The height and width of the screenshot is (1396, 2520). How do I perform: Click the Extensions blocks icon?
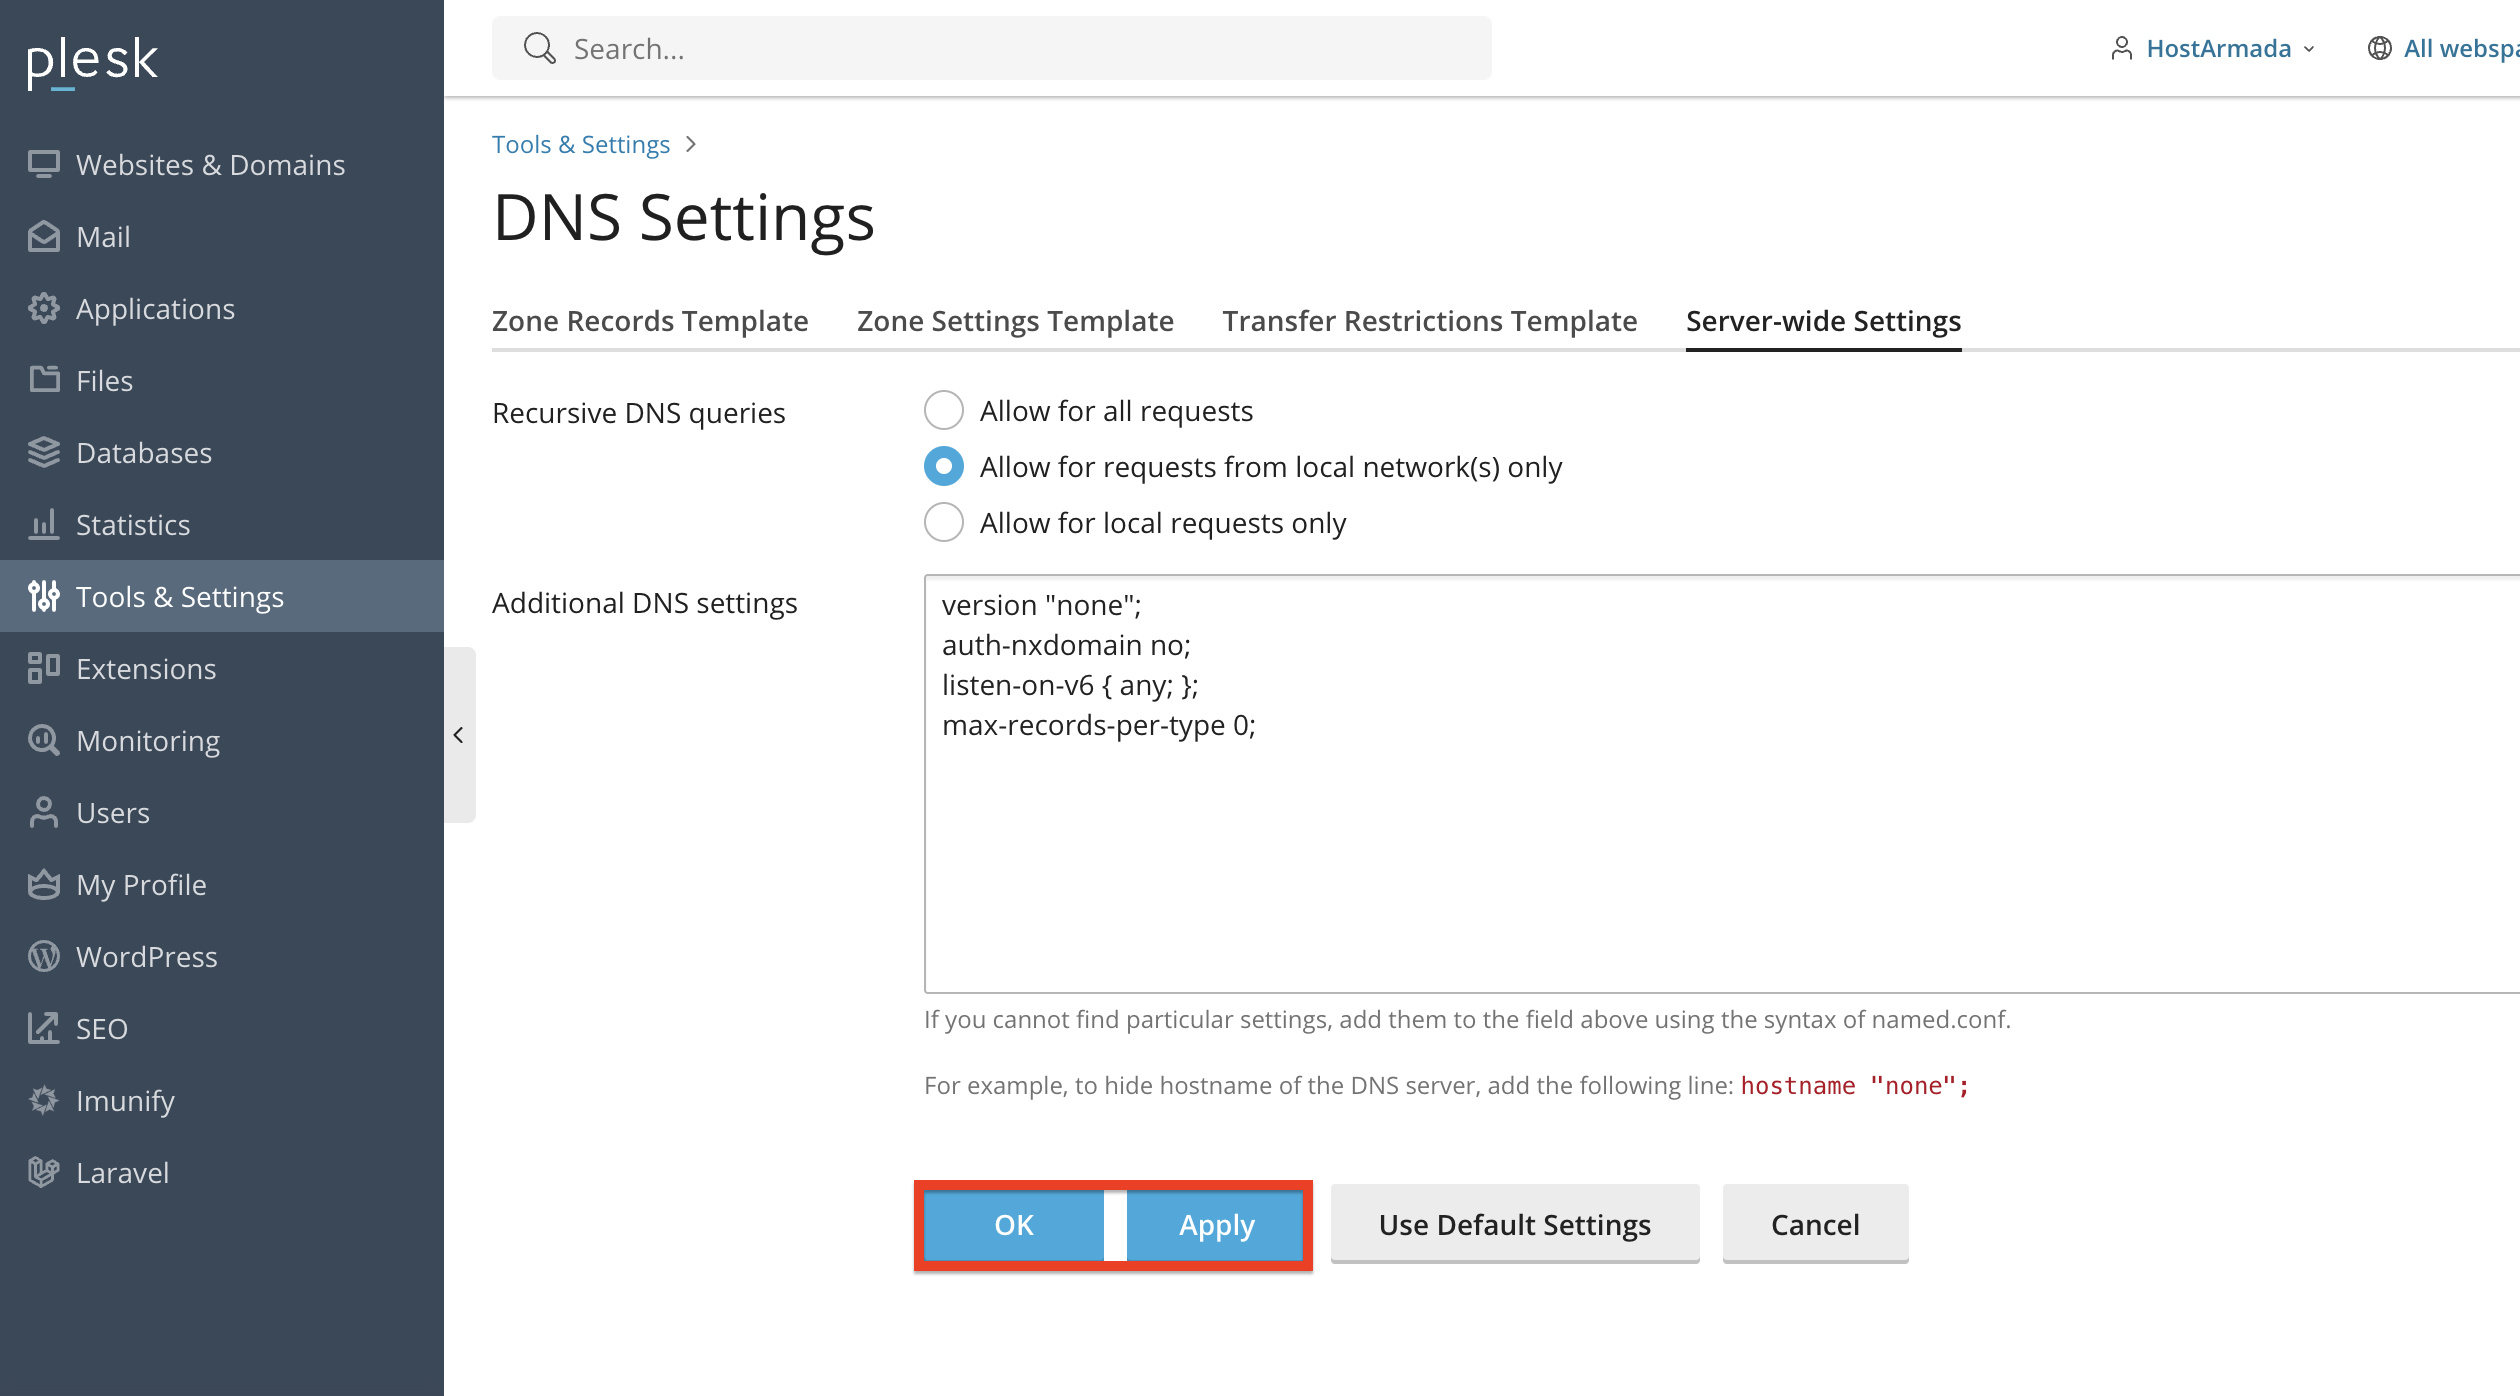43,668
